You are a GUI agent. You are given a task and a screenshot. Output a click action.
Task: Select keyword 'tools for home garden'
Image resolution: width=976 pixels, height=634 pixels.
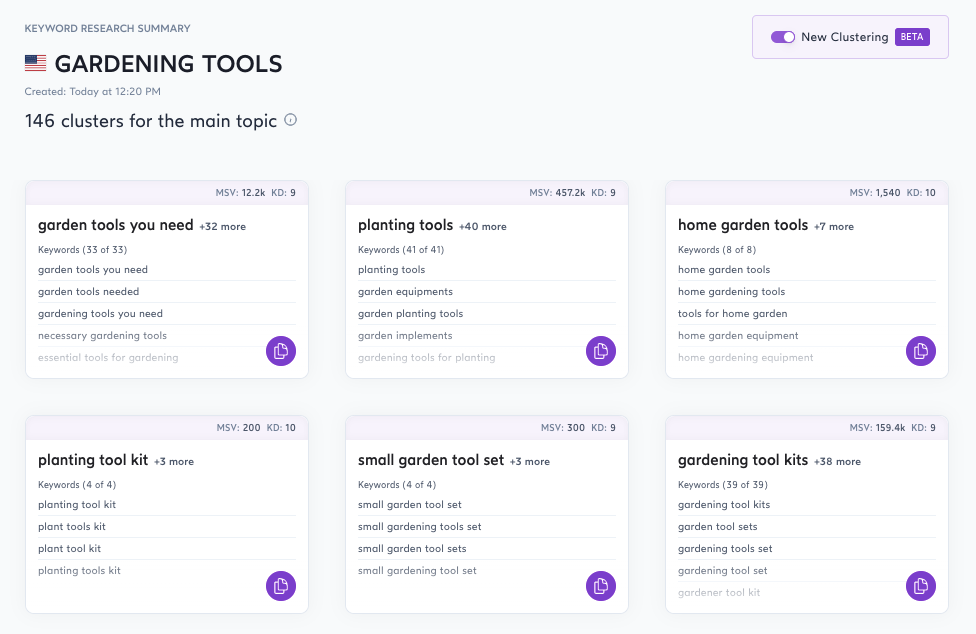[732, 314]
